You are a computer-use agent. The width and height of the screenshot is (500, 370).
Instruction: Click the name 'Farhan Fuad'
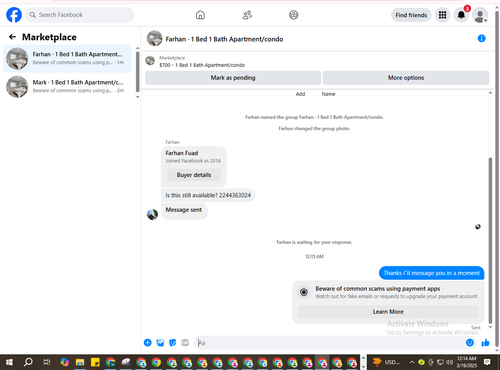click(x=182, y=153)
